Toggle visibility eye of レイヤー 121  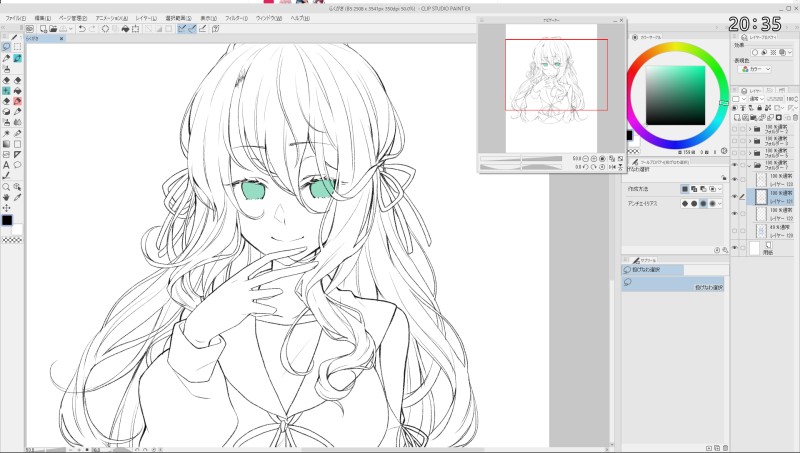tap(735, 196)
